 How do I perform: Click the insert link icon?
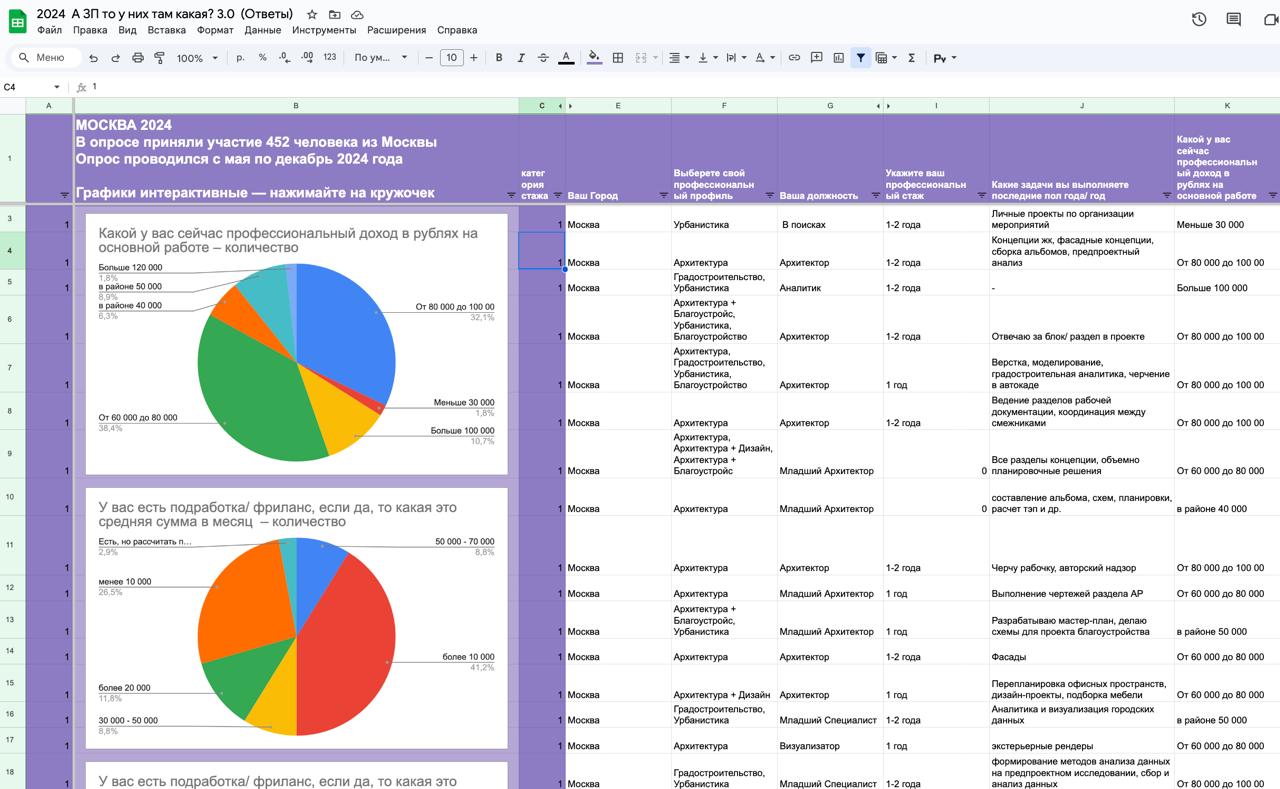coord(794,58)
